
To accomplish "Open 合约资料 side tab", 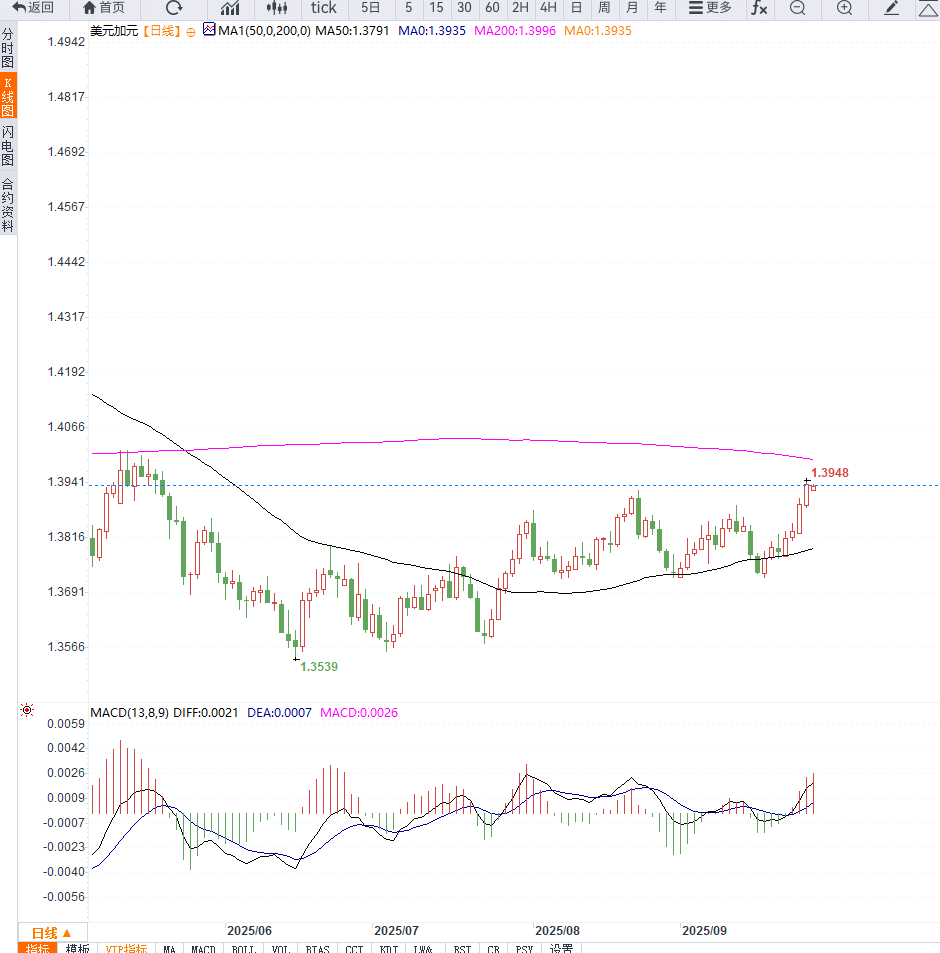I will point(8,205).
